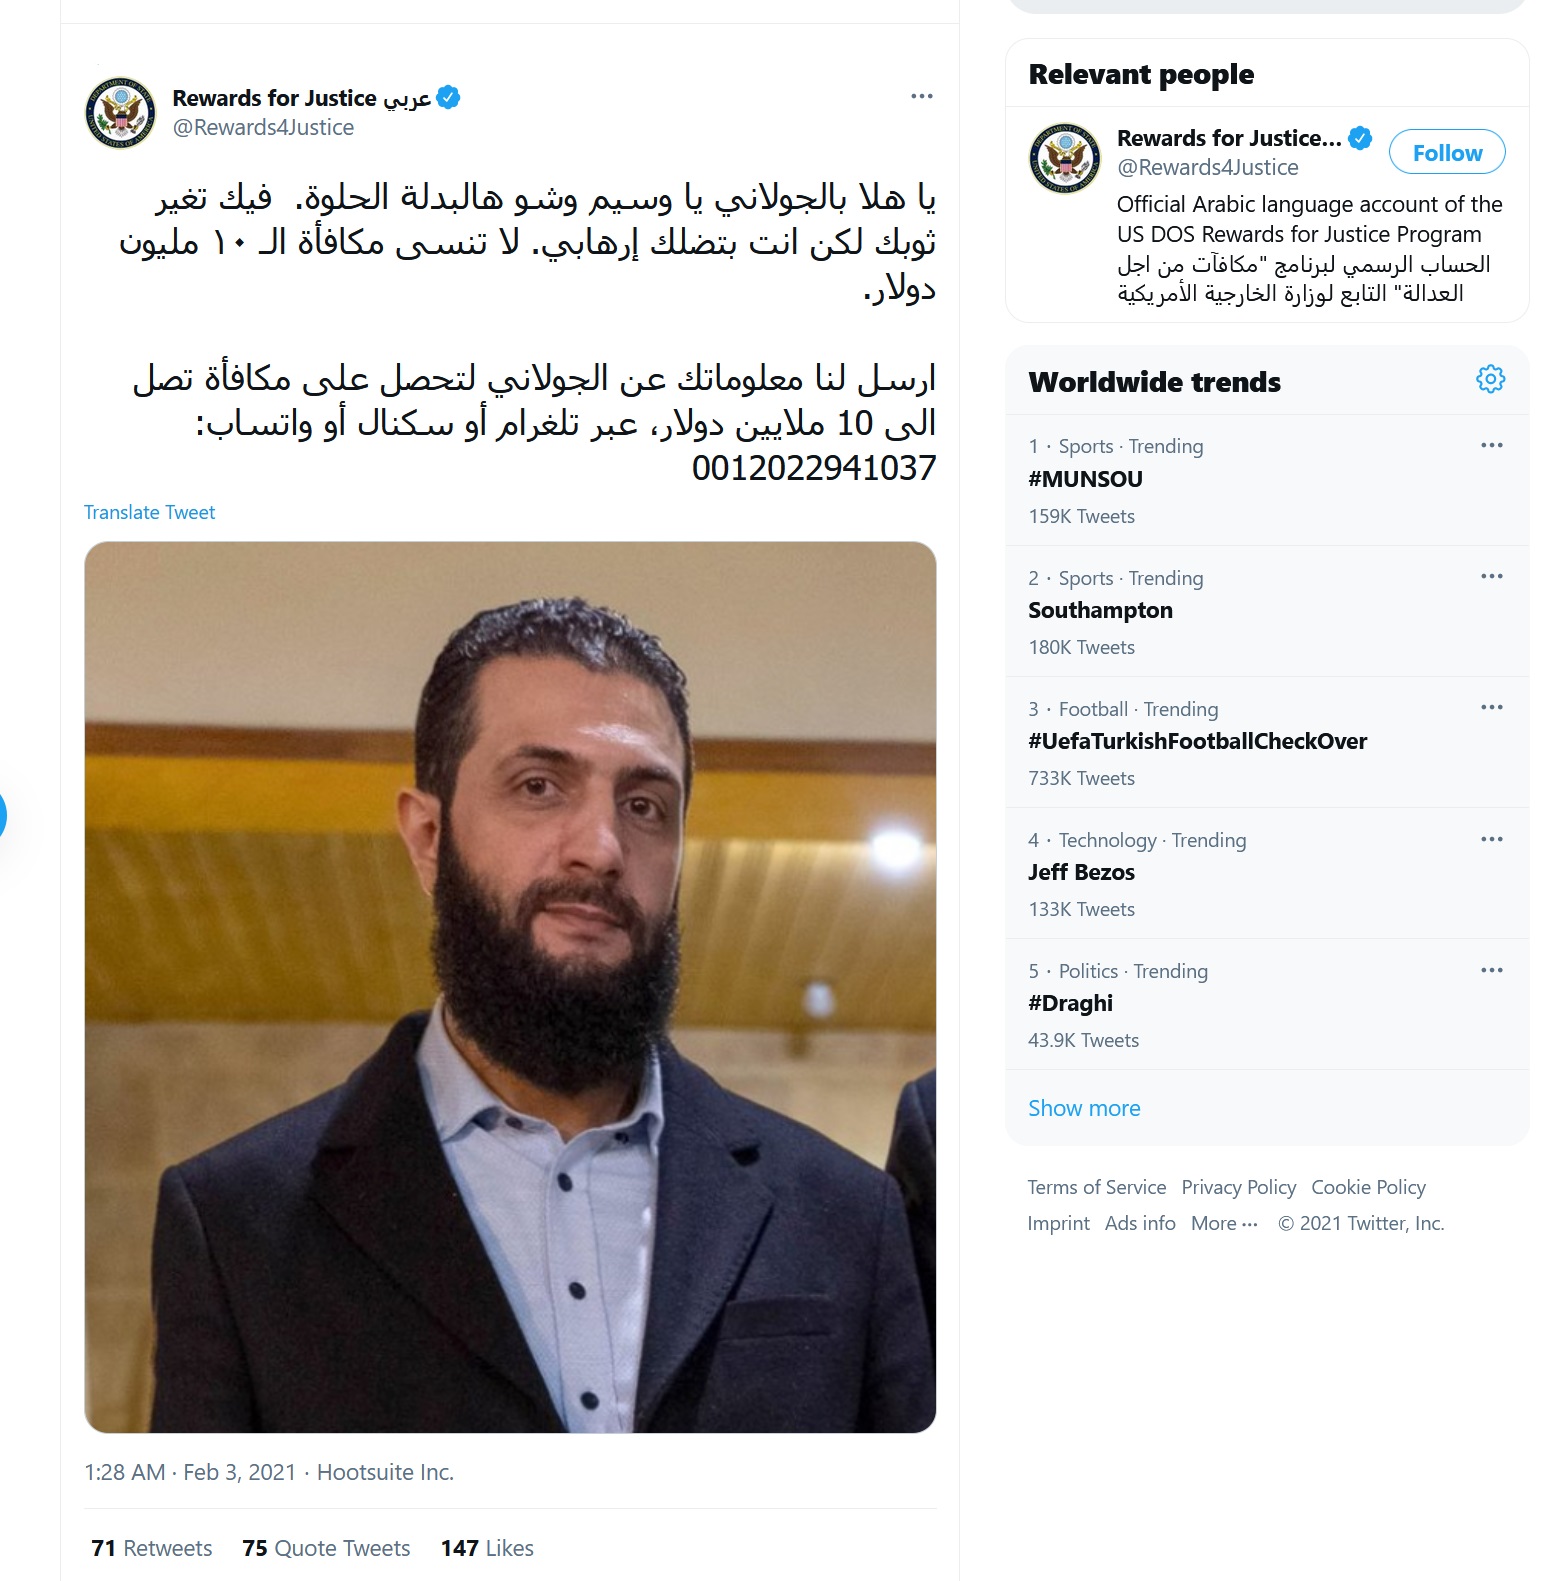Image resolution: width=1555 pixels, height=1581 pixels.
Task: Open the Privacy Policy footer link
Action: (x=1238, y=1187)
